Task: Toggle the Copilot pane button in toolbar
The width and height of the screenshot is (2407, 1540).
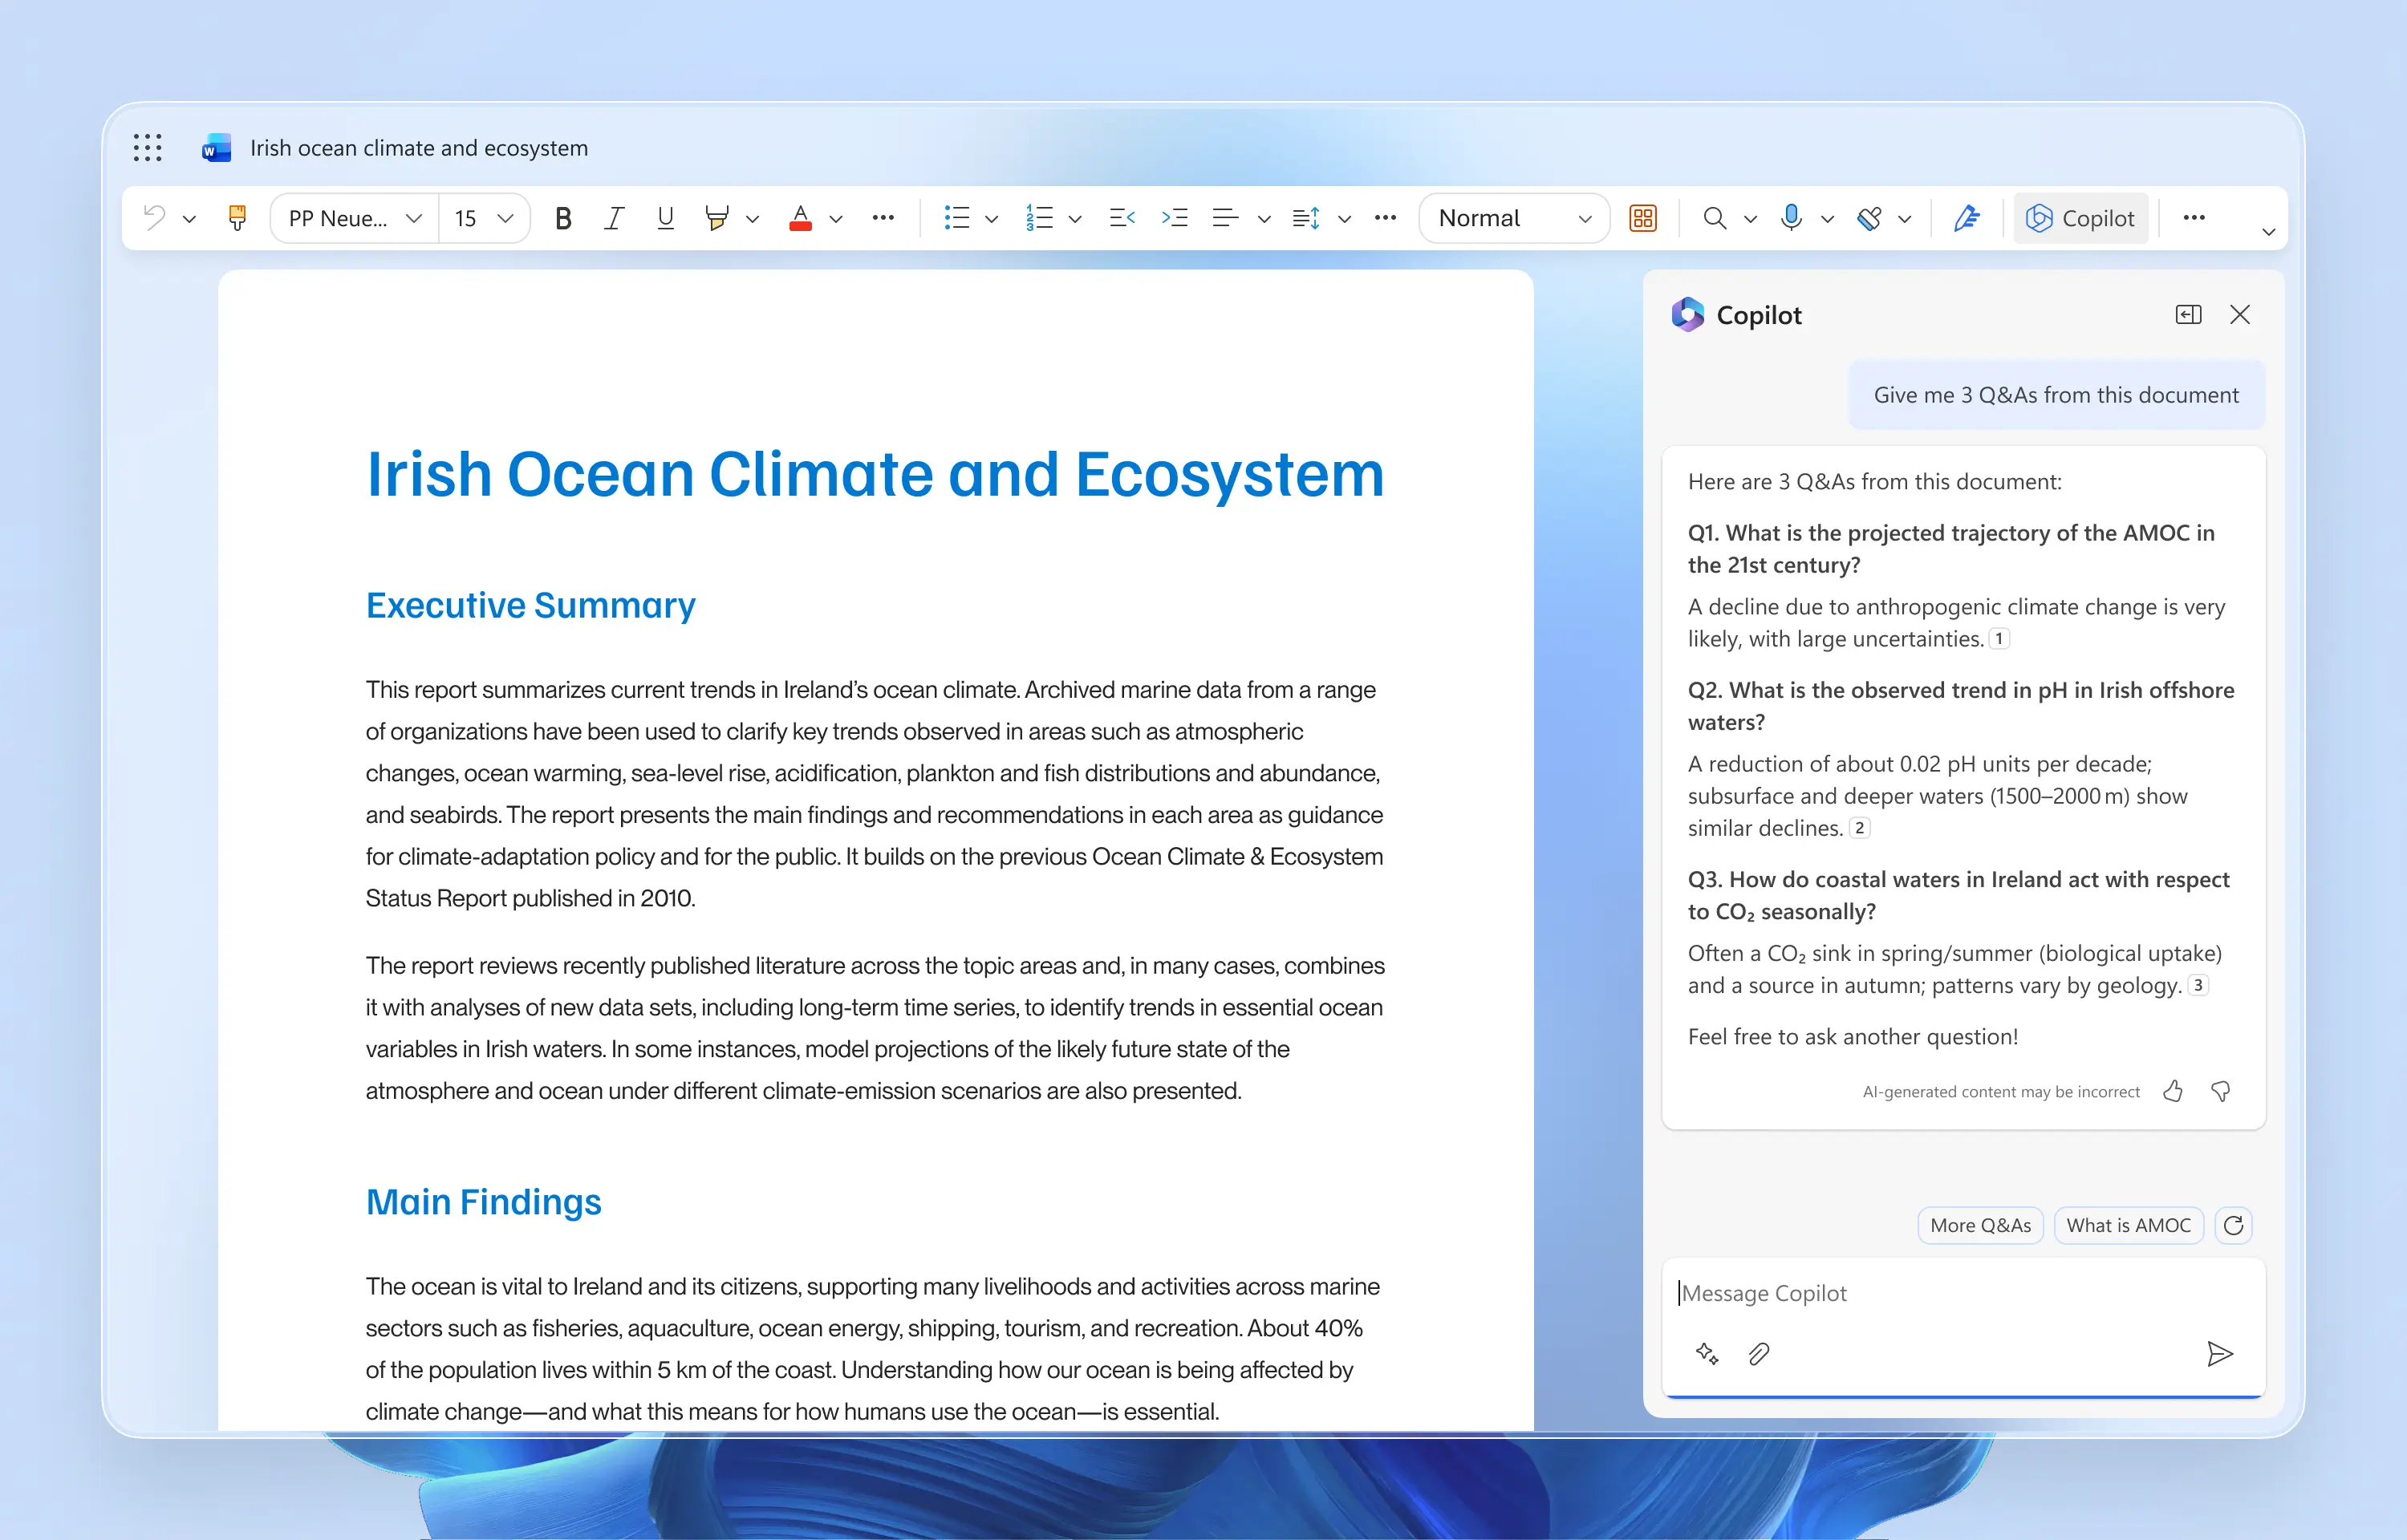Action: point(2080,218)
